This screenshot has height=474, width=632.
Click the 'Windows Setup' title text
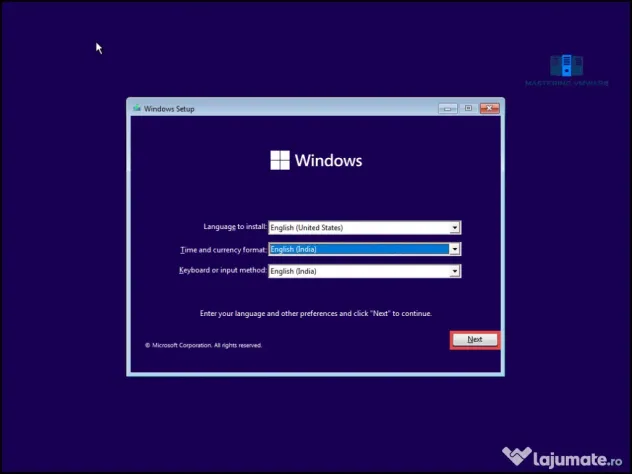pos(169,109)
